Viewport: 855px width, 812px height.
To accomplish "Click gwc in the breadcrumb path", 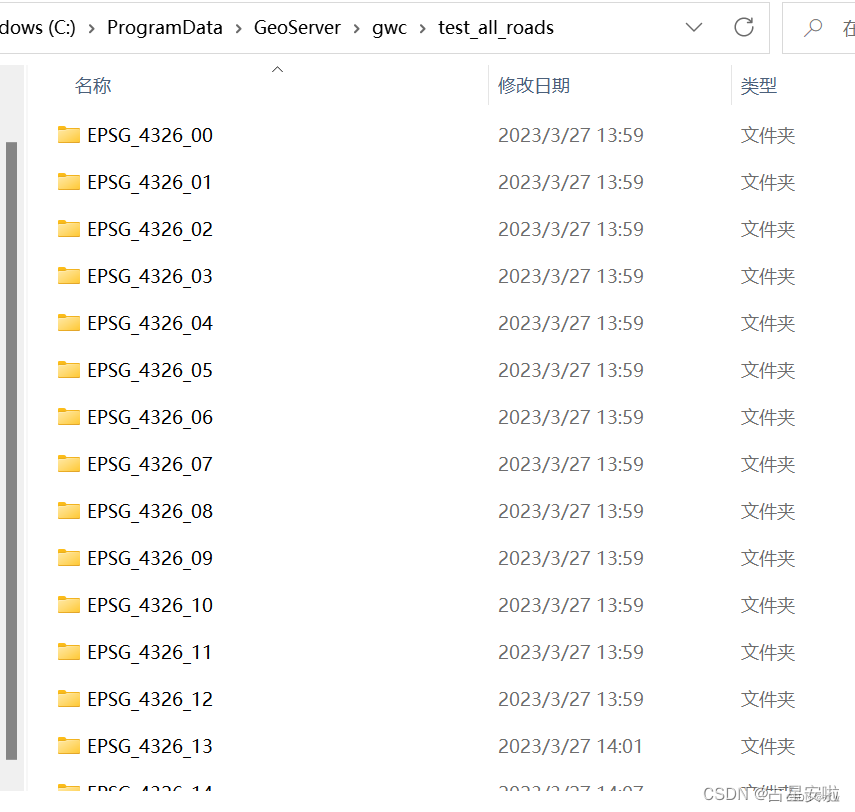I will pyautogui.click(x=389, y=28).
